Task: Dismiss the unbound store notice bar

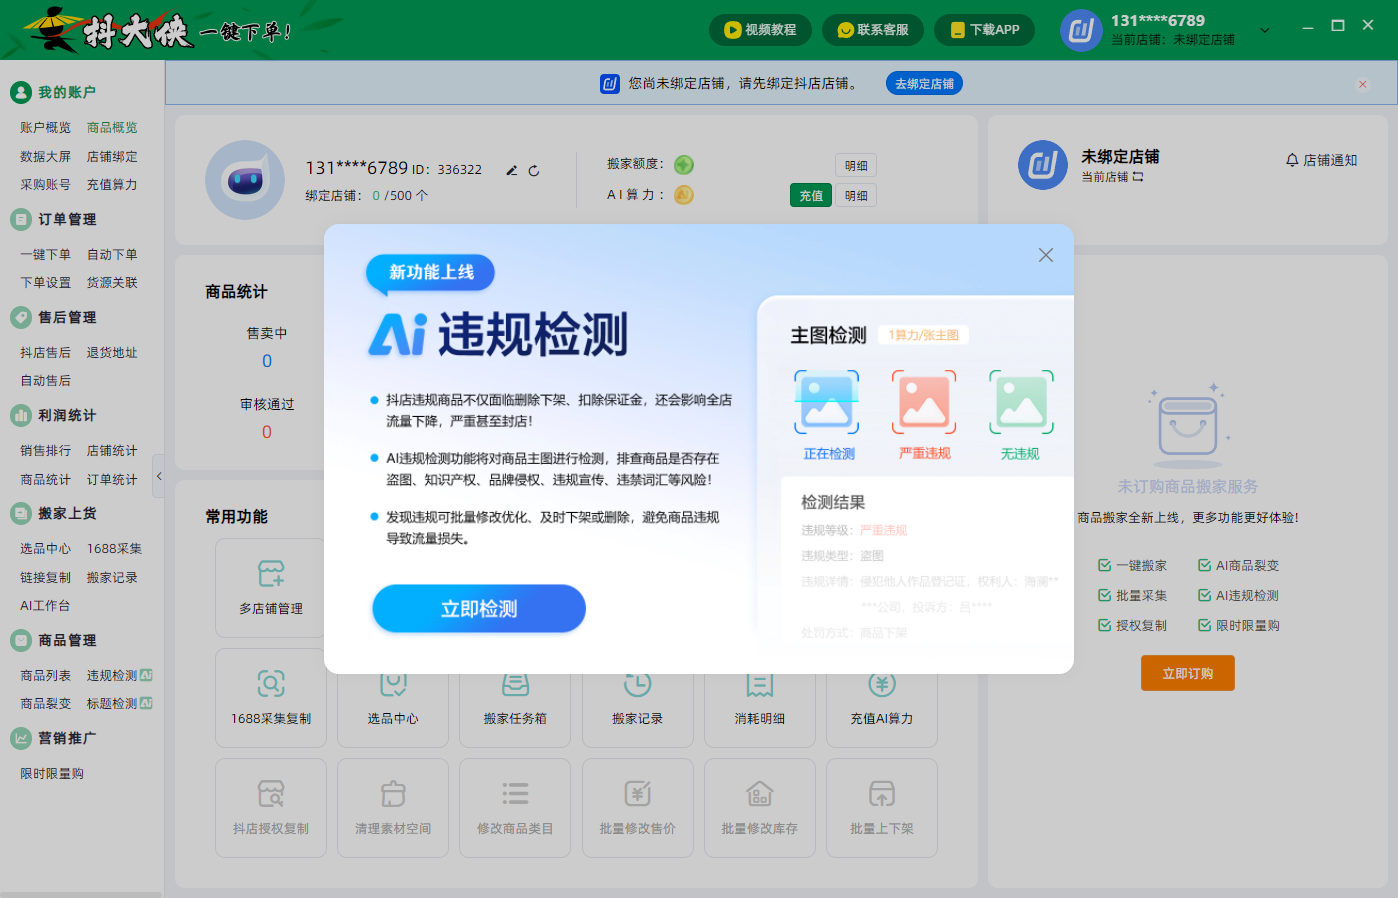Action: pyautogui.click(x=1362, y=84)
